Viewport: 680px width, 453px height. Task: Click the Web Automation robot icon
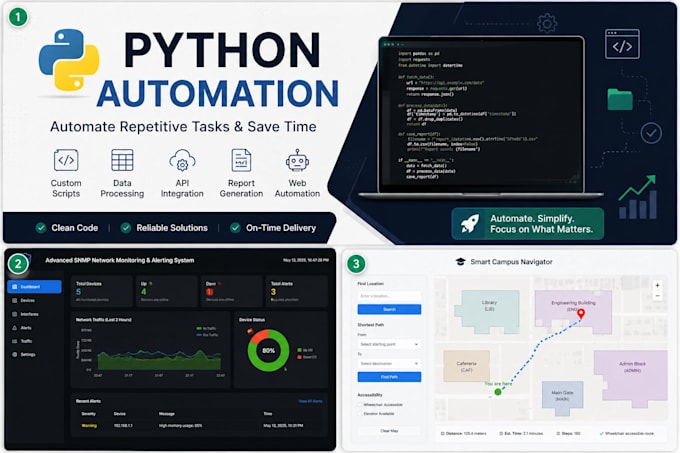(x=298, y=160)
